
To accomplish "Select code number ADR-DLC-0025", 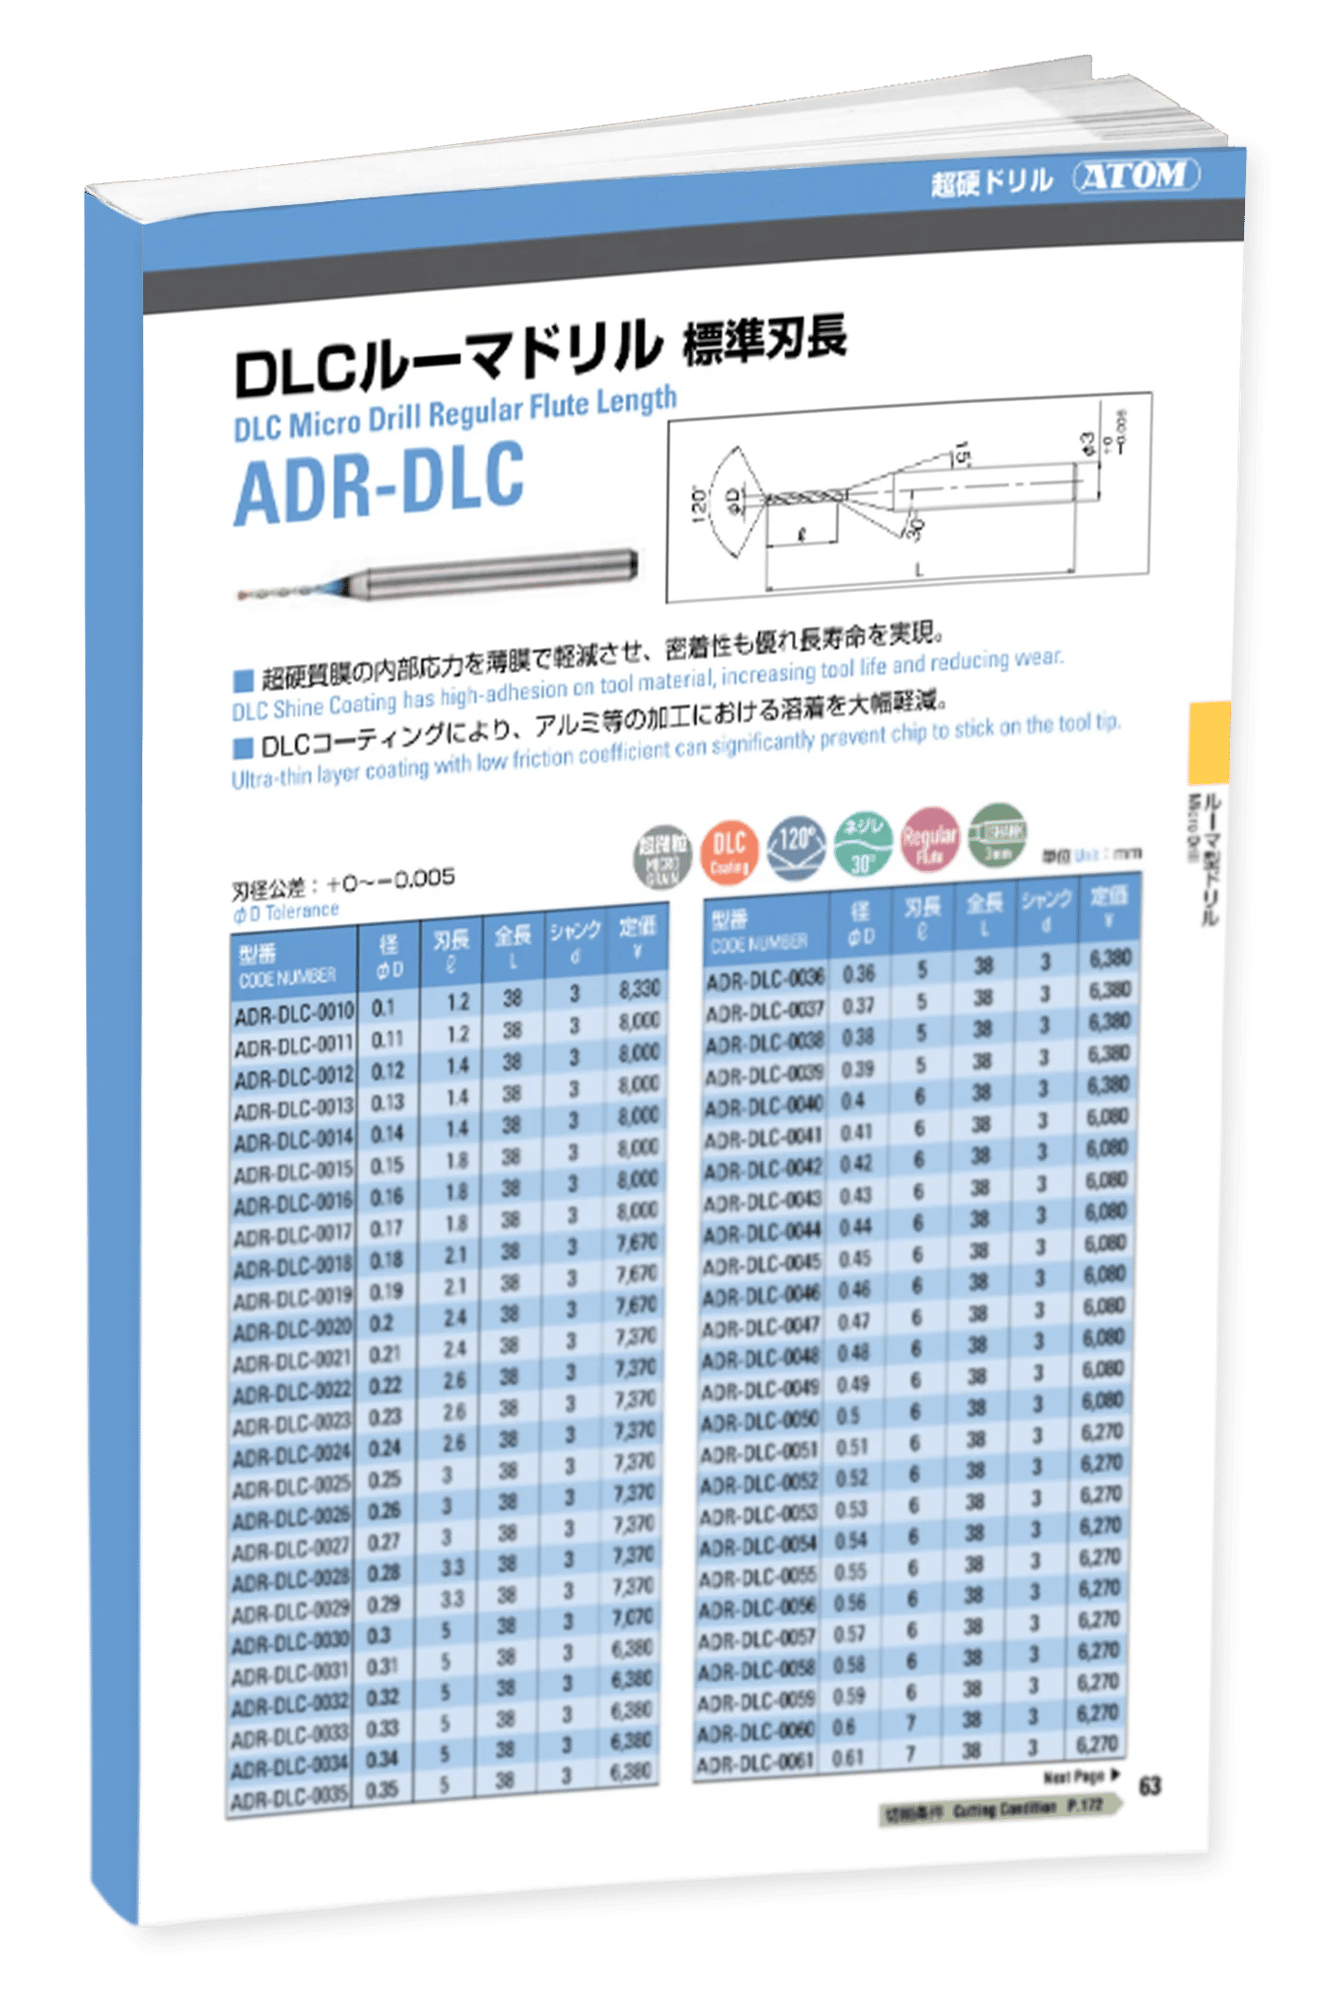I will (291, 1488).
